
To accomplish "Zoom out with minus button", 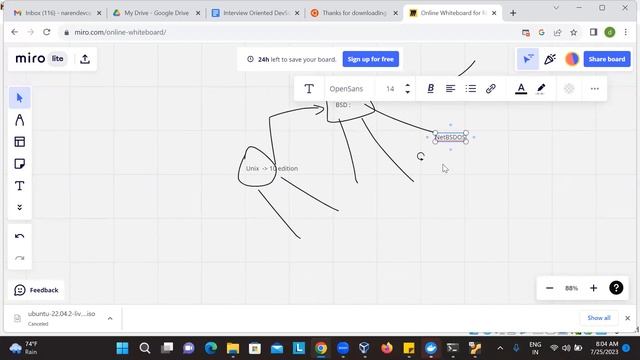I will (x=549, y=288).
